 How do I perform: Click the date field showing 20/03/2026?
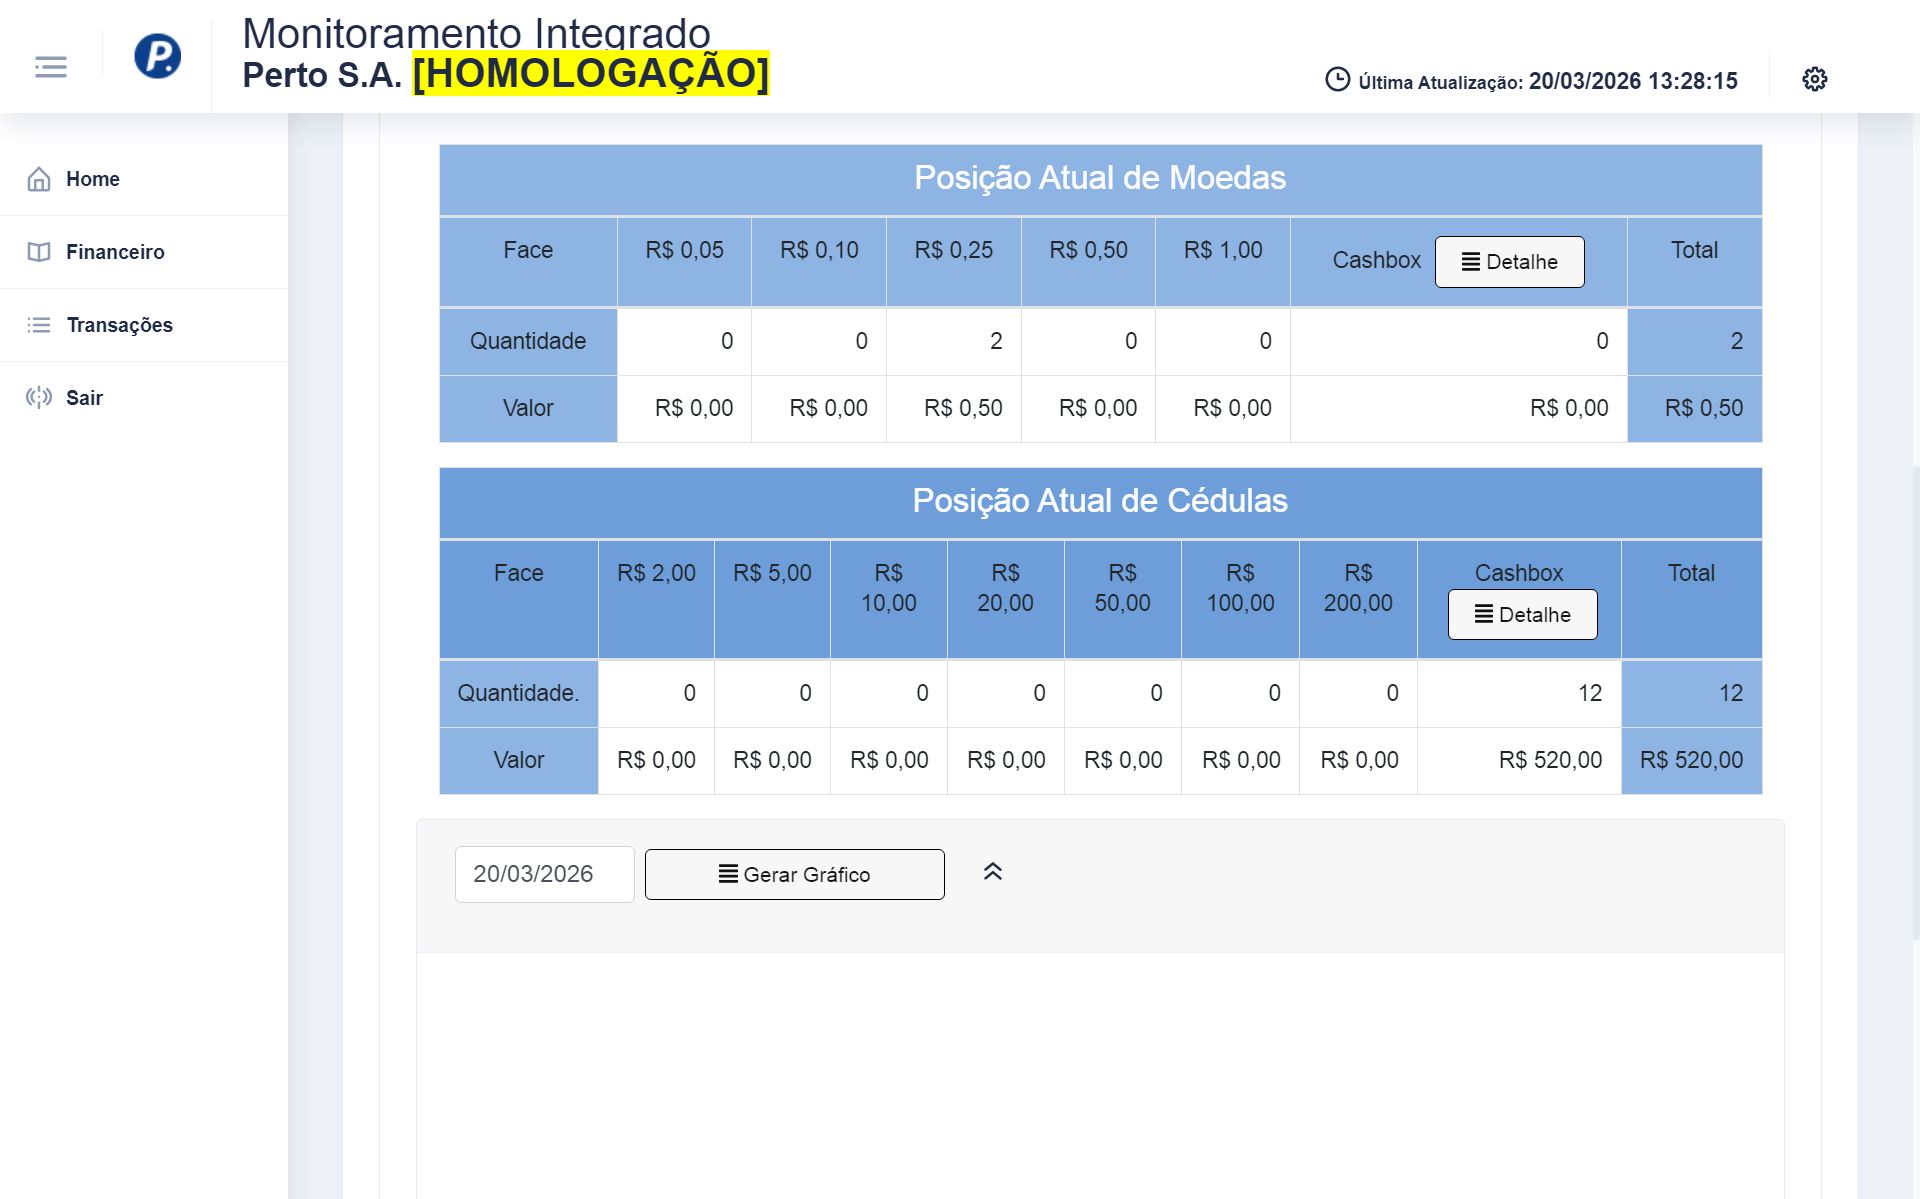point(544,873)
